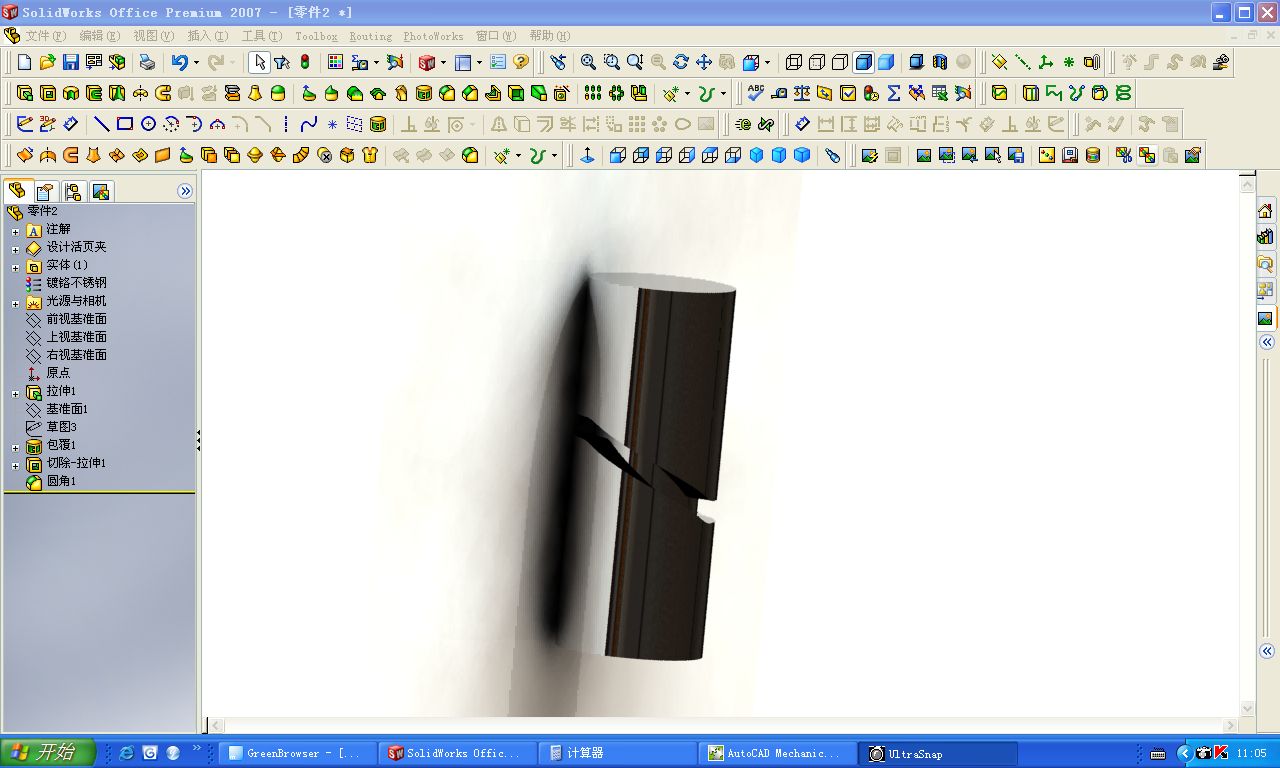Toggle Shadows in Shaded Mode
Viewport: 1280px width, 768px height.
click(x=917, y=62)
